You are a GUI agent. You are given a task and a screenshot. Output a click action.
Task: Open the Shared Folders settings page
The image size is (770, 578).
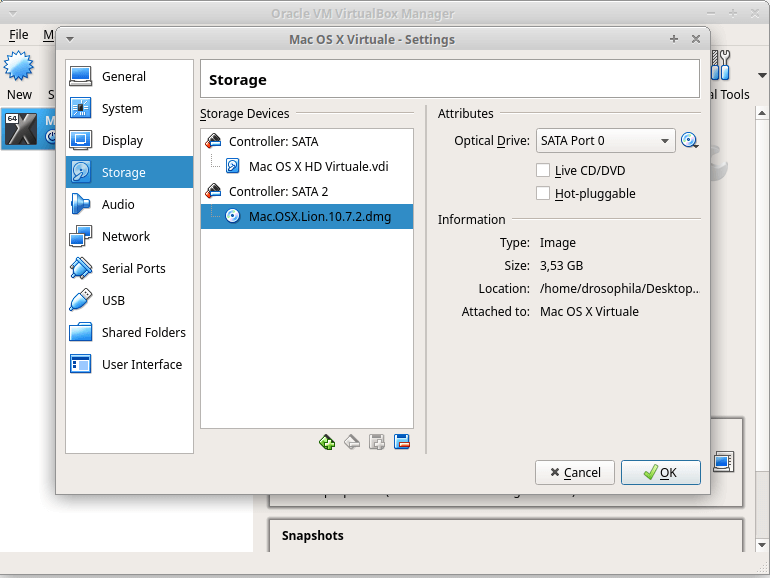point(129,332)
